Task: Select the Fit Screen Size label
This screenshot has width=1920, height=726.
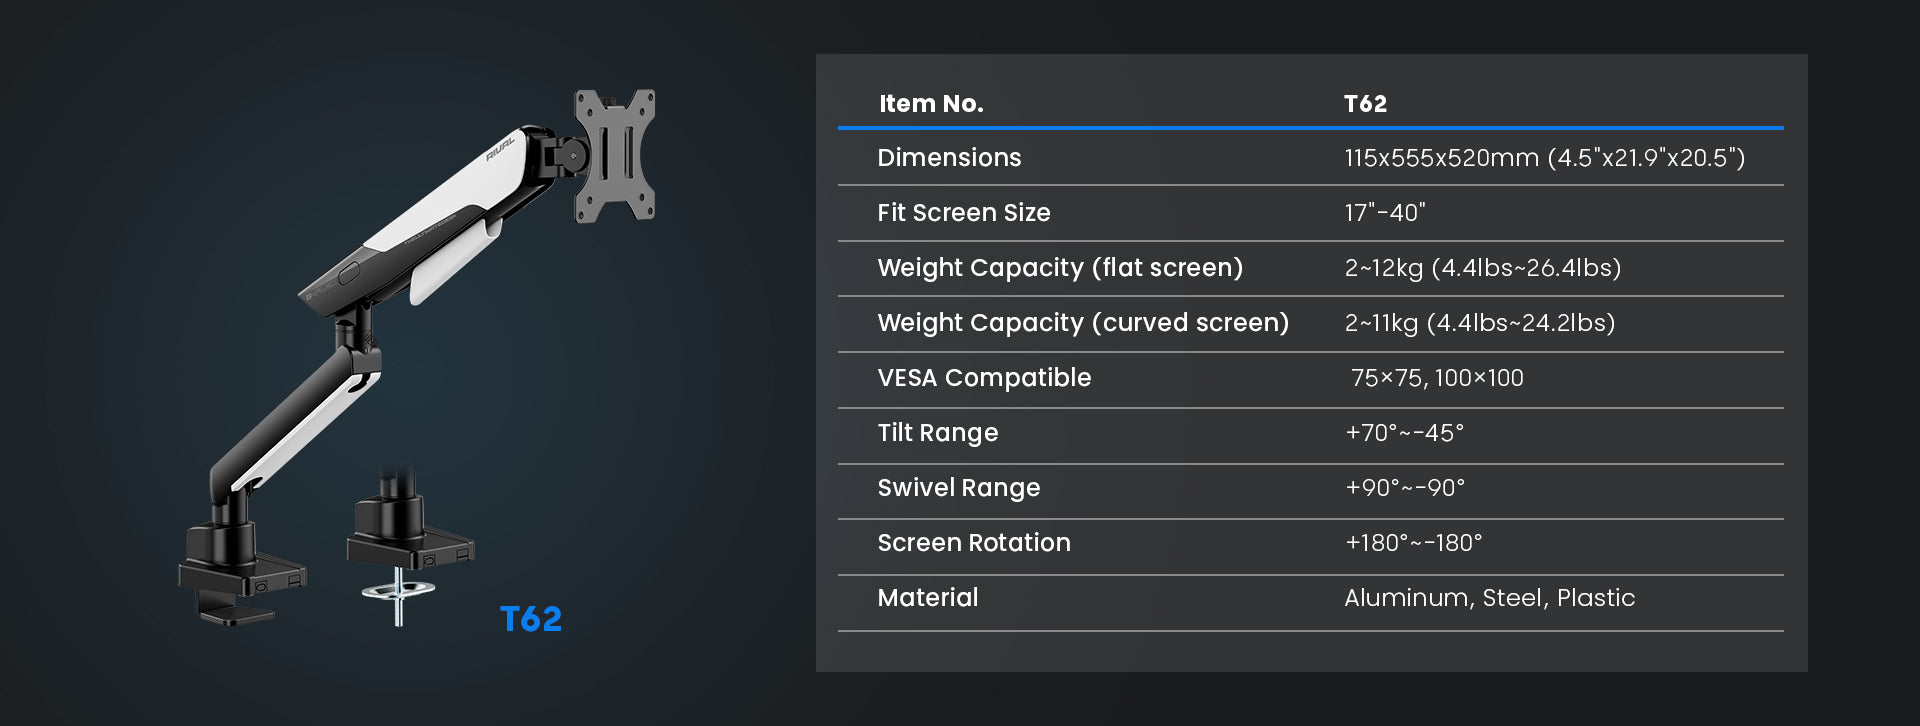Action: (x=963, y=213)
